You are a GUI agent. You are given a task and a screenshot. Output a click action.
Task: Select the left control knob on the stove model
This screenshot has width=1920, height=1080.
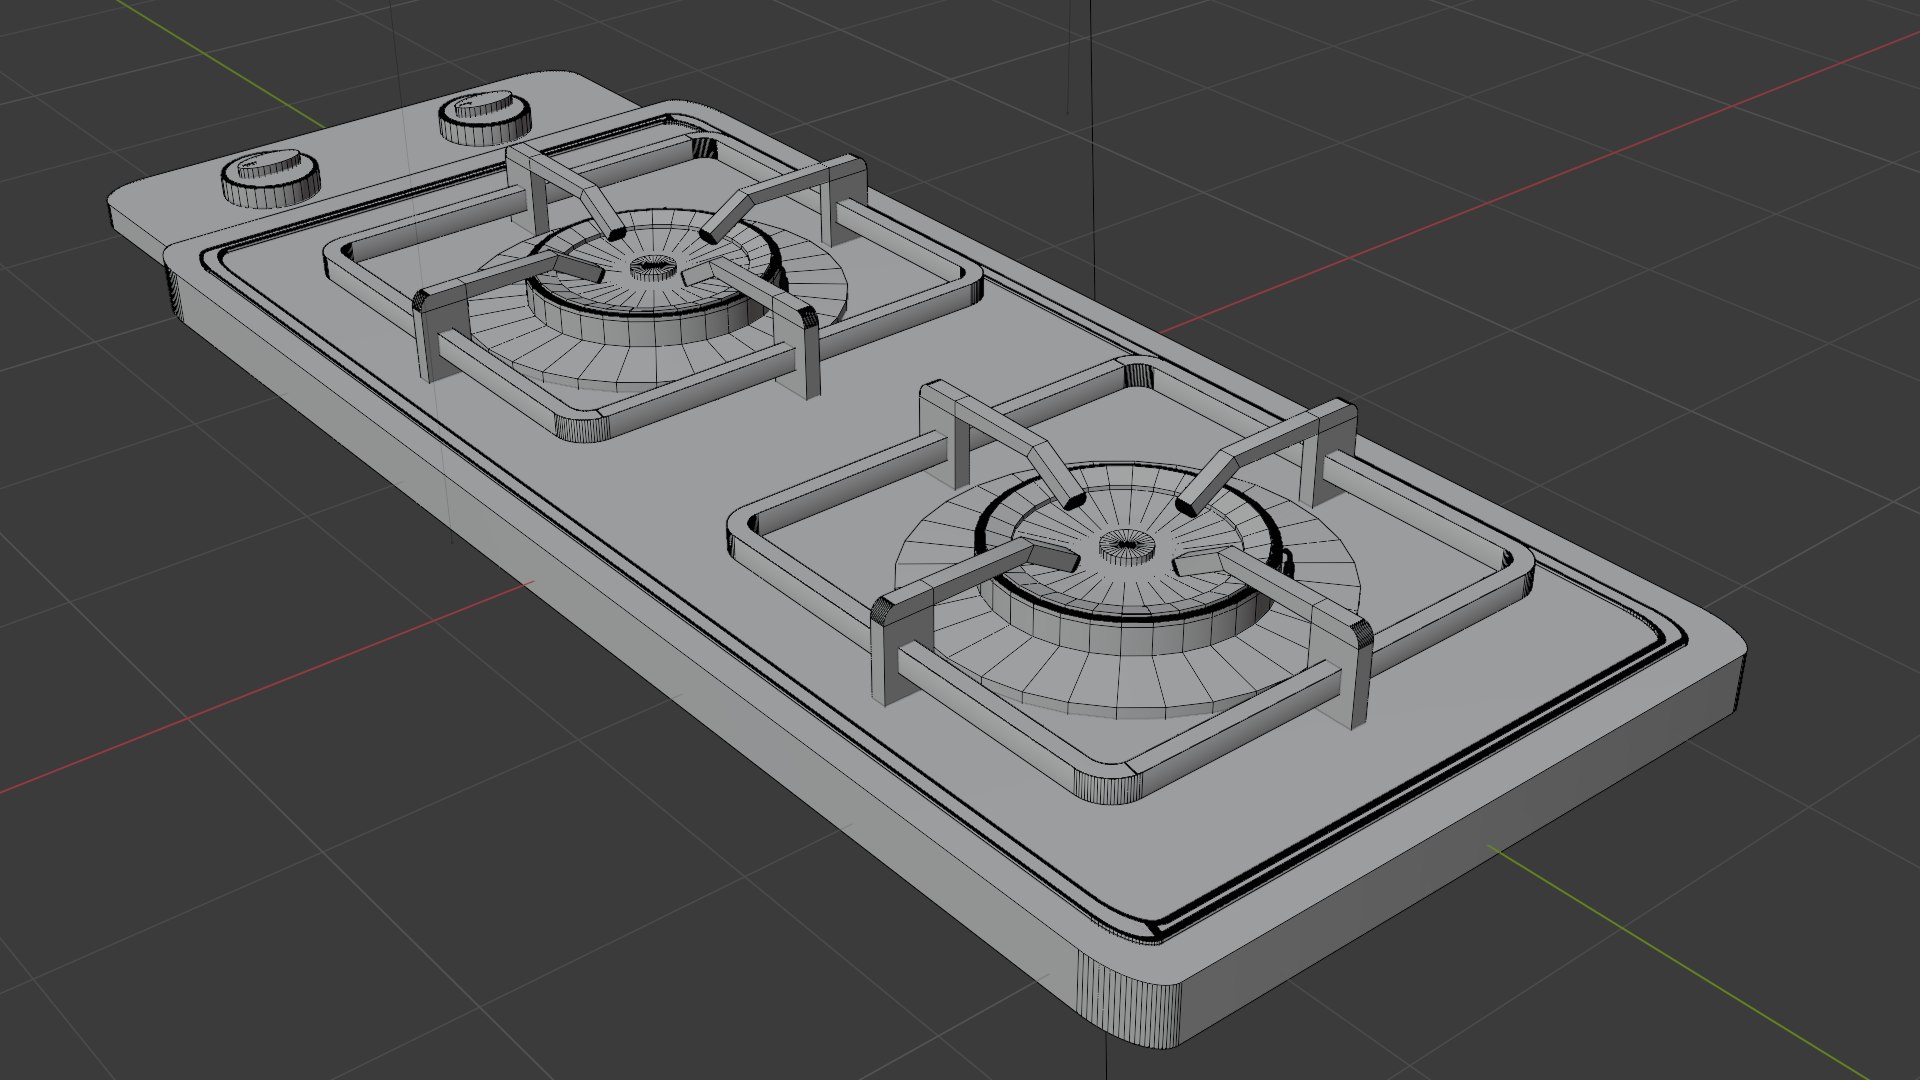[x=270, y=179]
